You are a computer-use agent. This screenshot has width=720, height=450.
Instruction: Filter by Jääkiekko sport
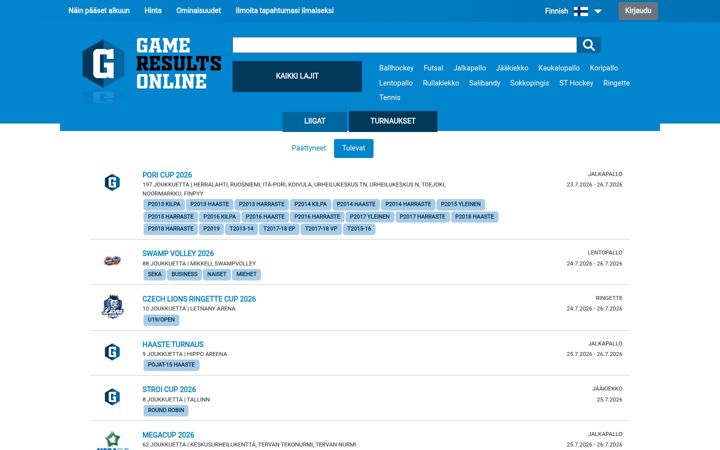512,68
